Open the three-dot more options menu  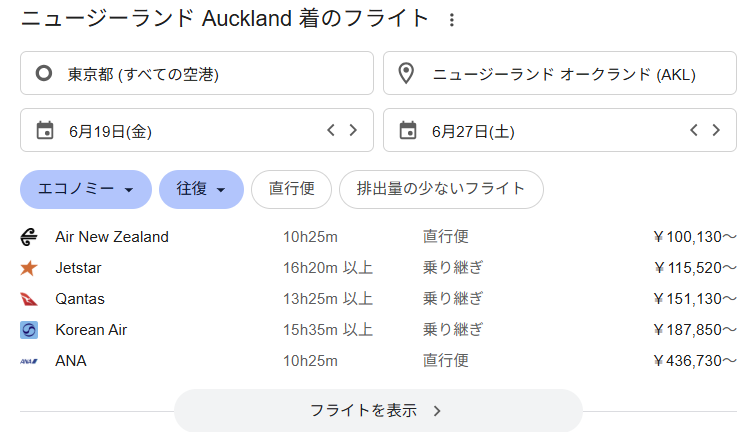click(452, 20)
